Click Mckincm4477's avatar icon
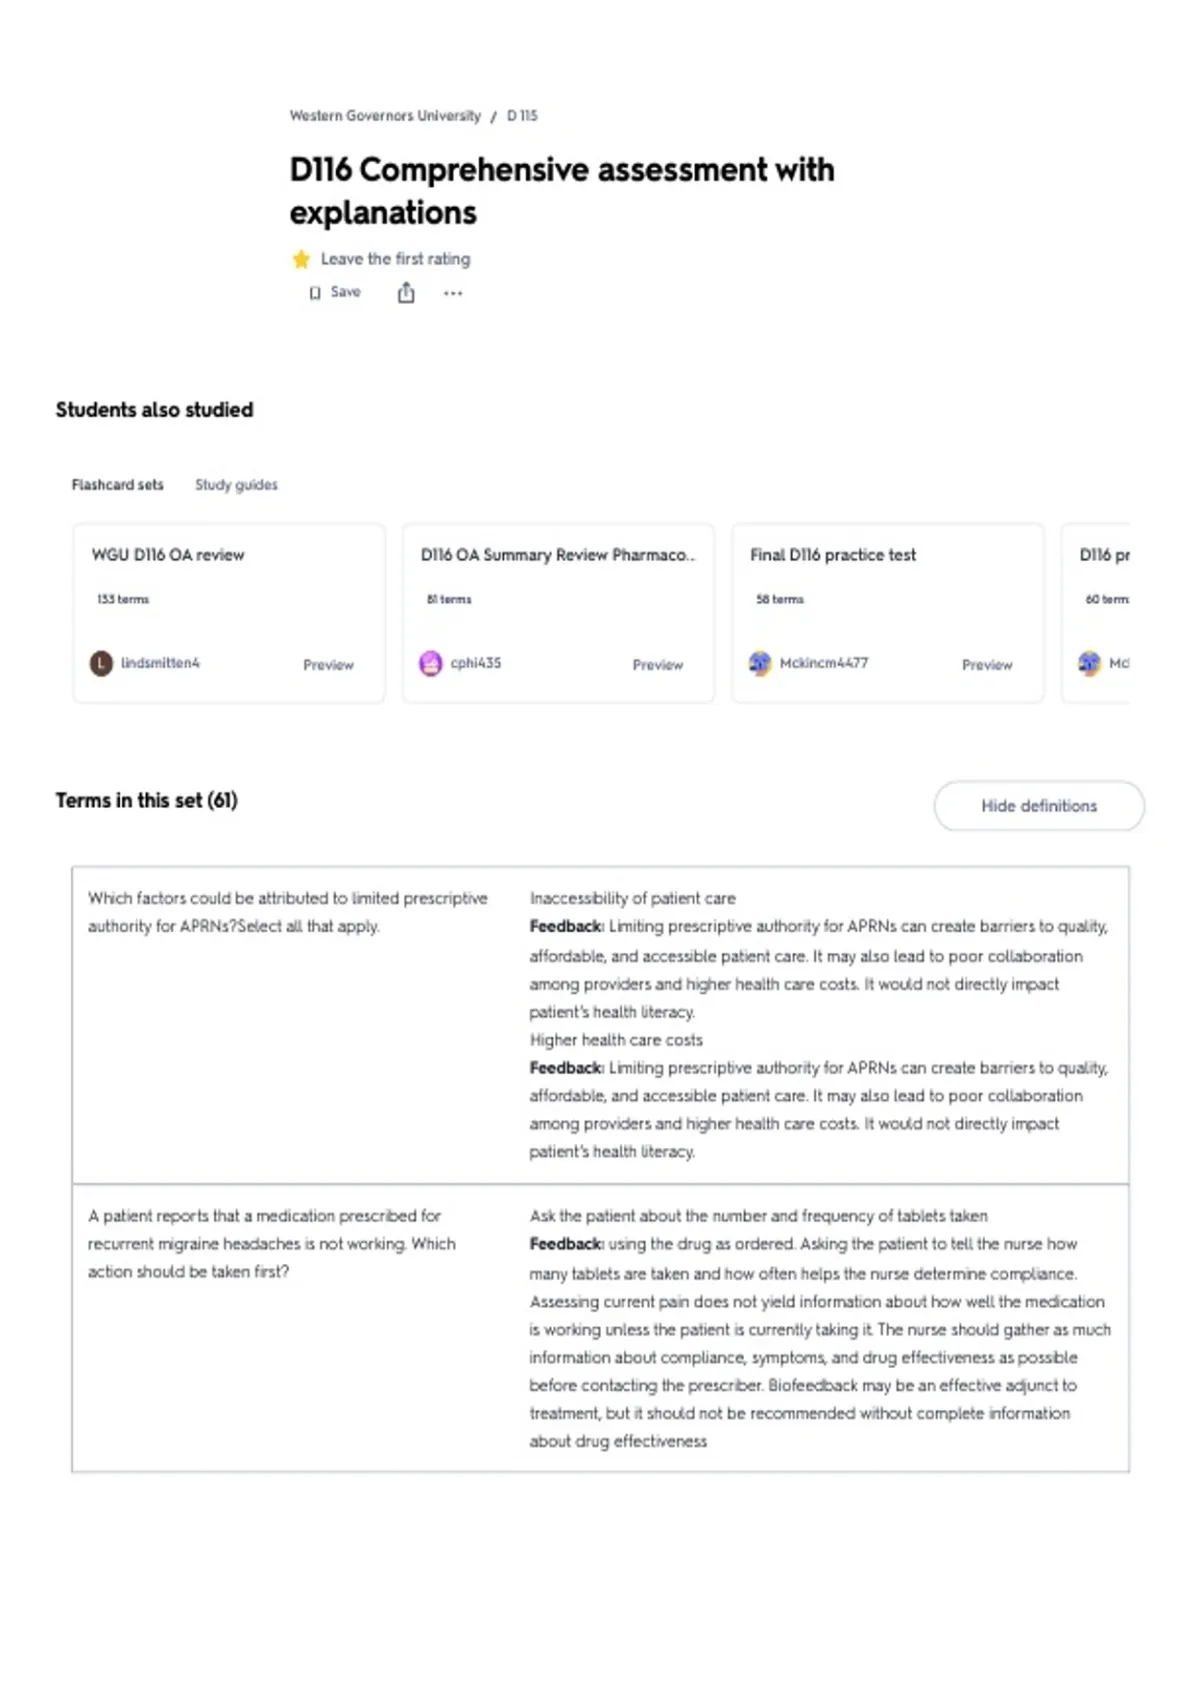The height and width of the screenshot is (1700, 1200). point(760,663)
